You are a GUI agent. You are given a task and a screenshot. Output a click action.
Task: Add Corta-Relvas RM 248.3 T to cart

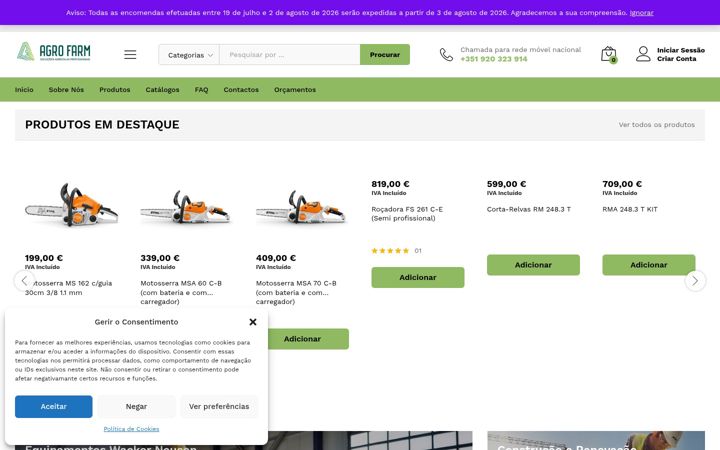(x=533, y=265)
